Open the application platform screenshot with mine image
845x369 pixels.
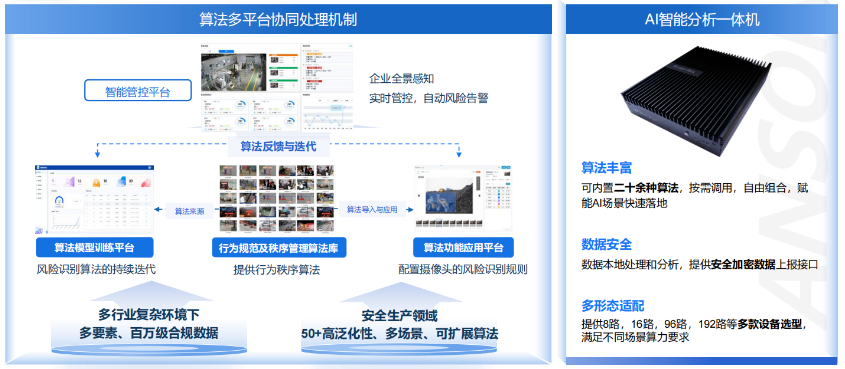(462, 198)
